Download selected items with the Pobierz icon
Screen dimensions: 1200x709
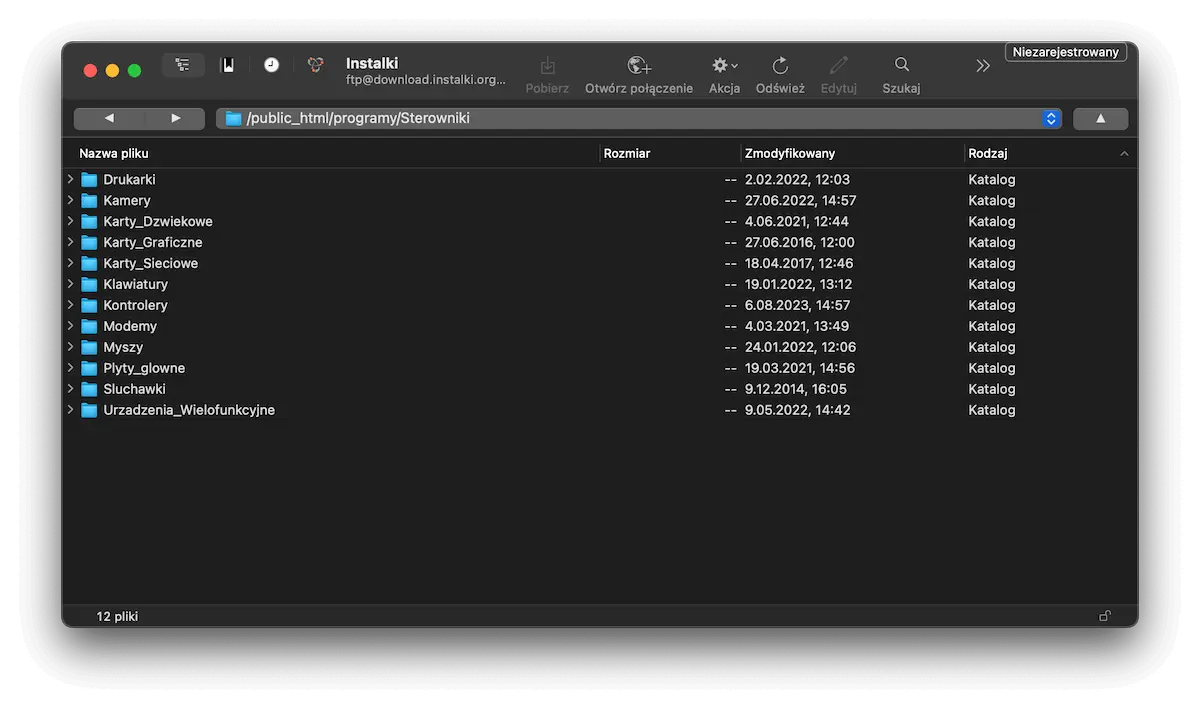click(546, 72)
